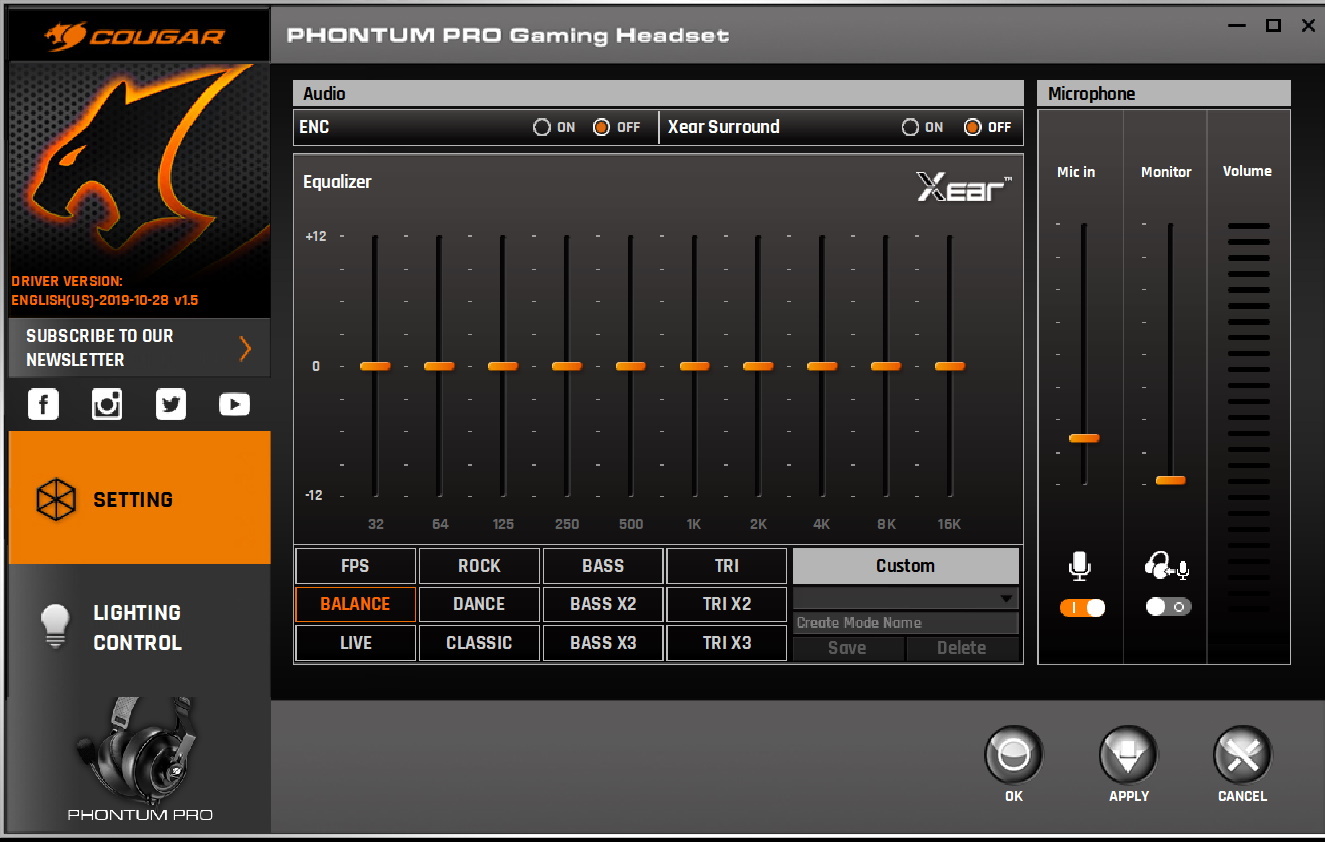This screenshot has width=1325, height=842.
Task: Click the 1K equalizer slider handle
Action: click(694, 366)
